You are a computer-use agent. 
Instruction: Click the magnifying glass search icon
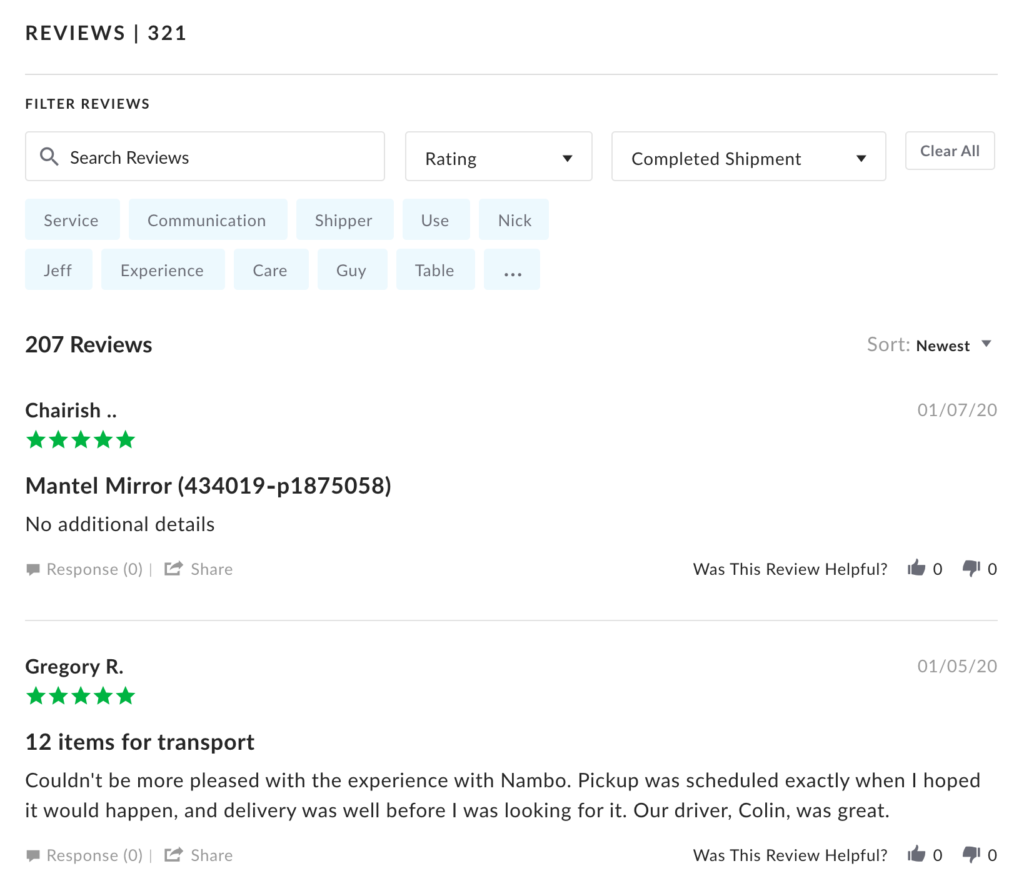(x=48, y=157)
